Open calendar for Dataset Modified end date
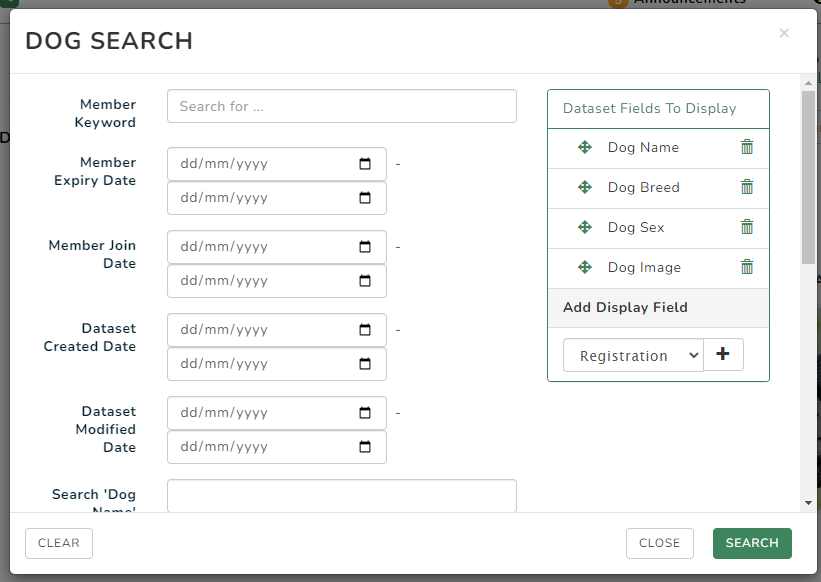Image resolution: width=821 pixels, height=582 pixels. (x=365, y=446)
